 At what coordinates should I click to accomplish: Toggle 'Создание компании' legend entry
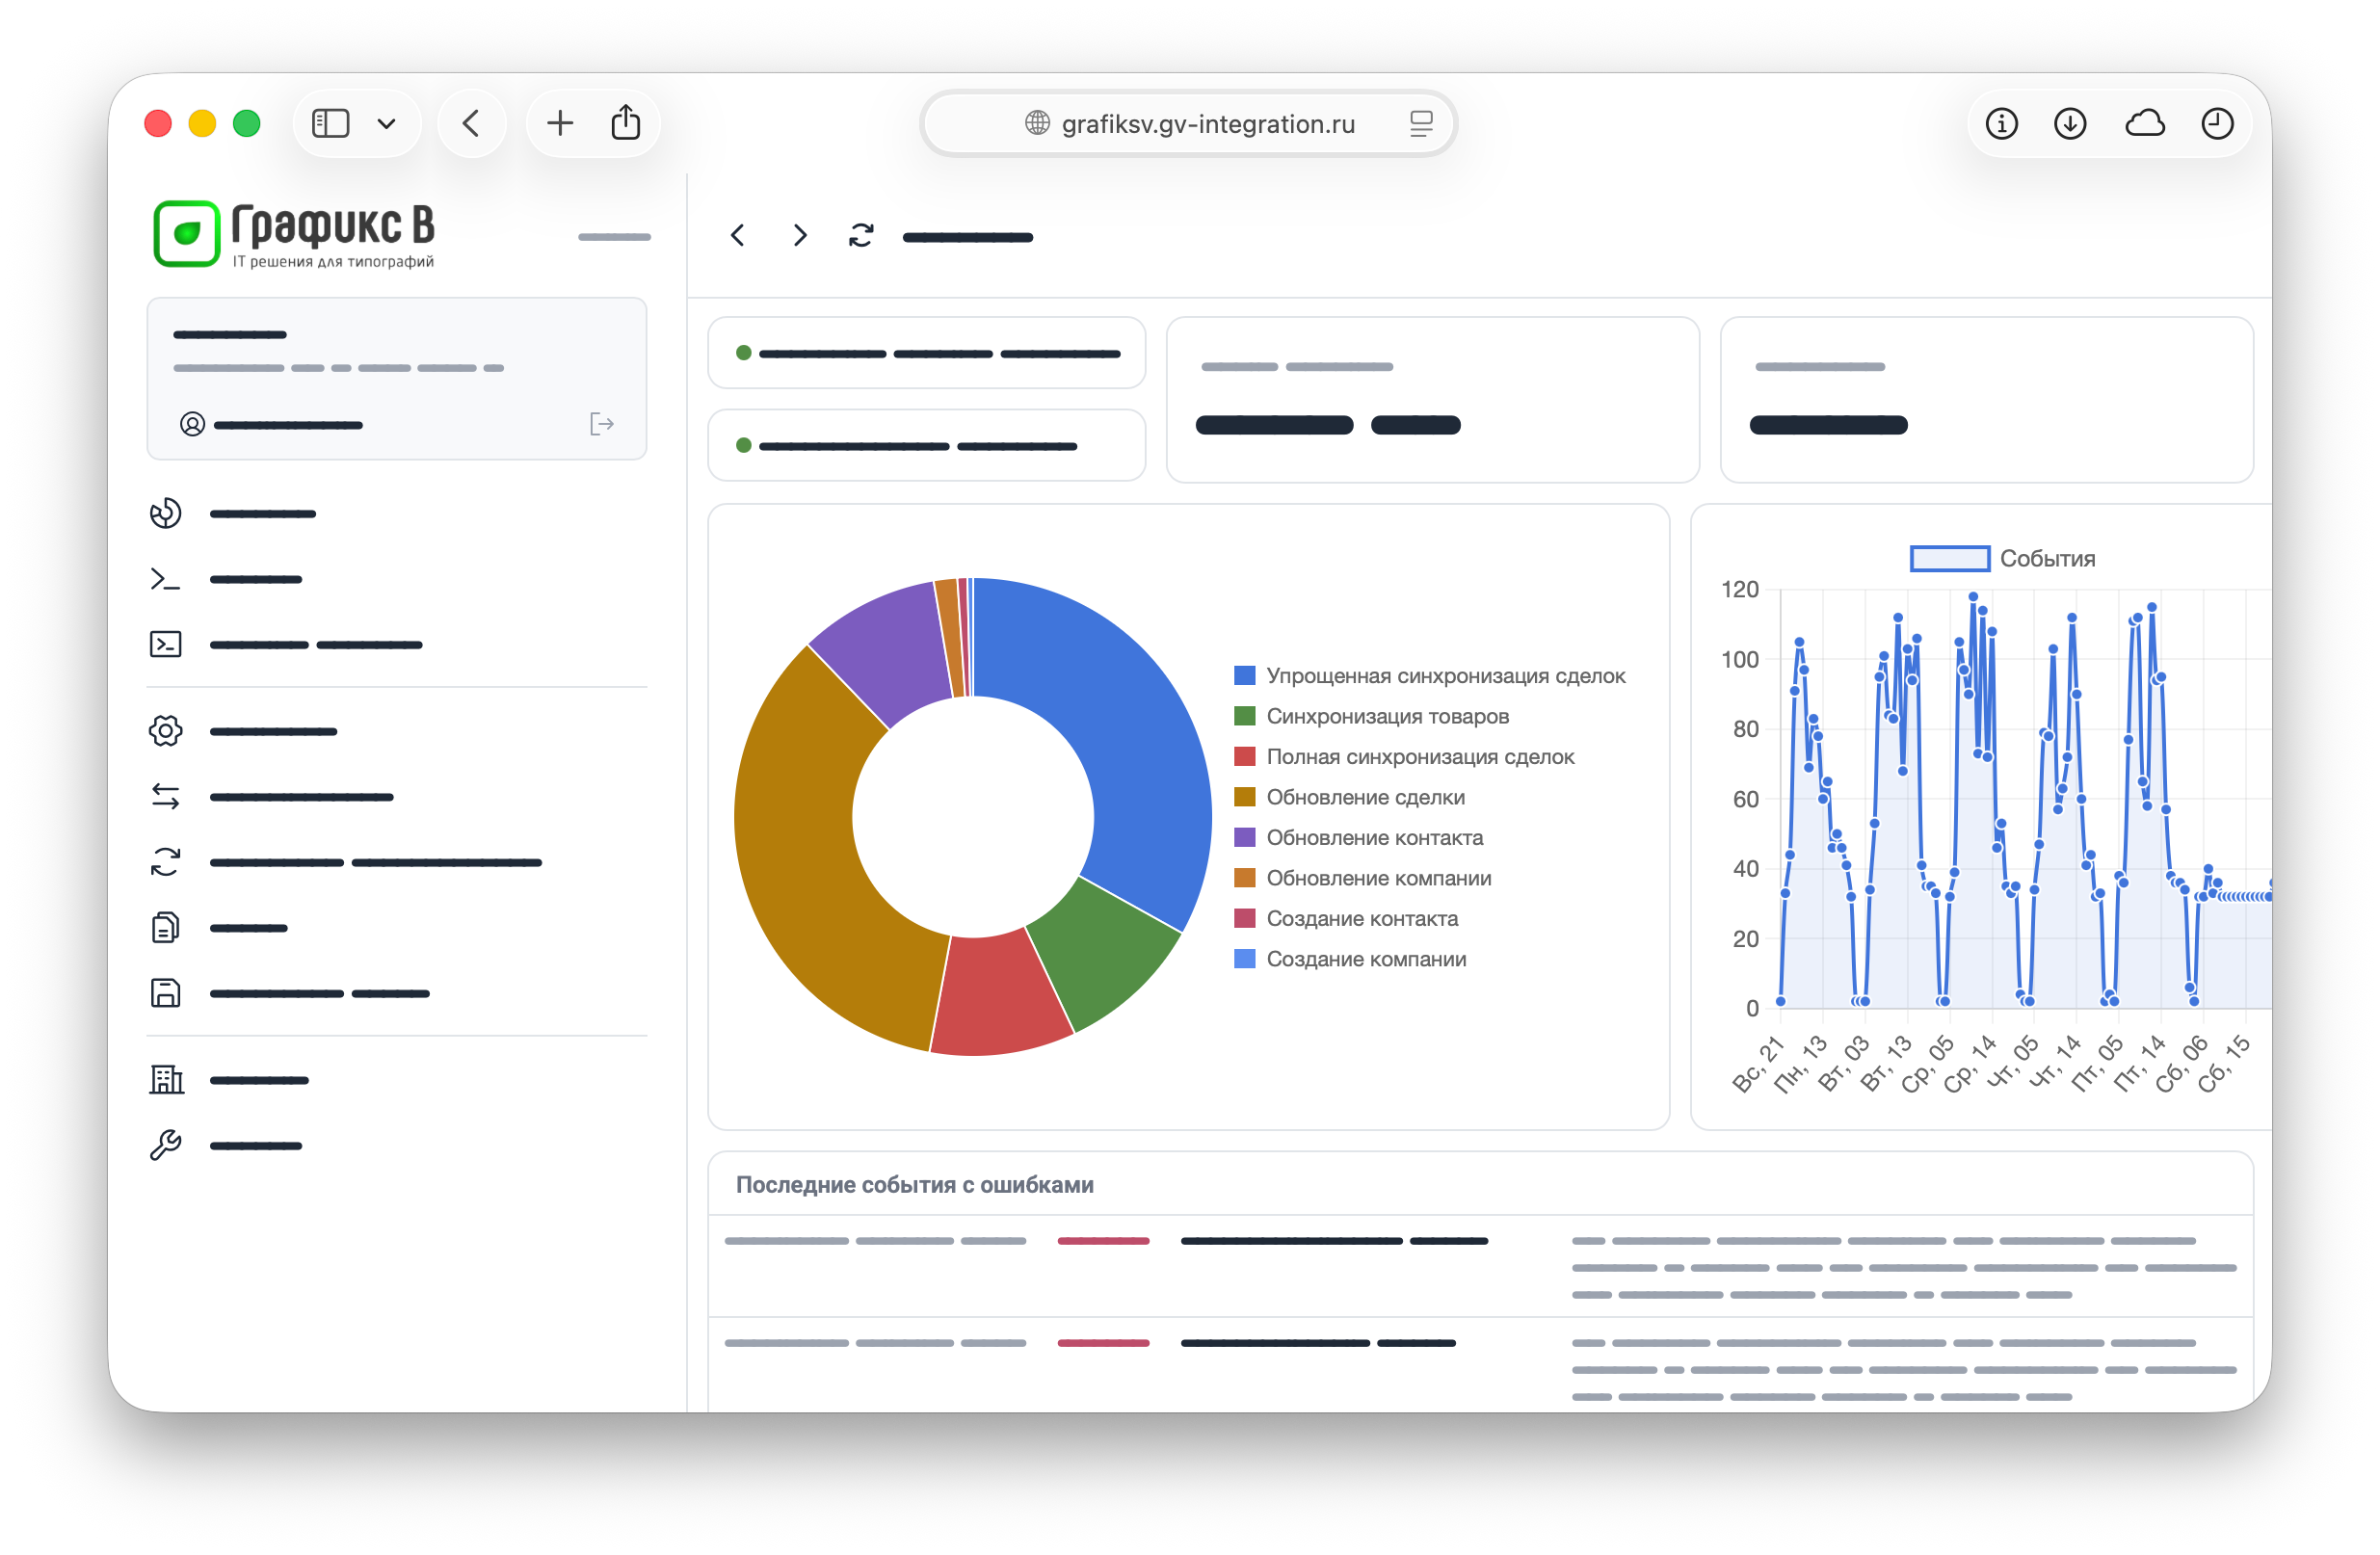pos(1350,959)
